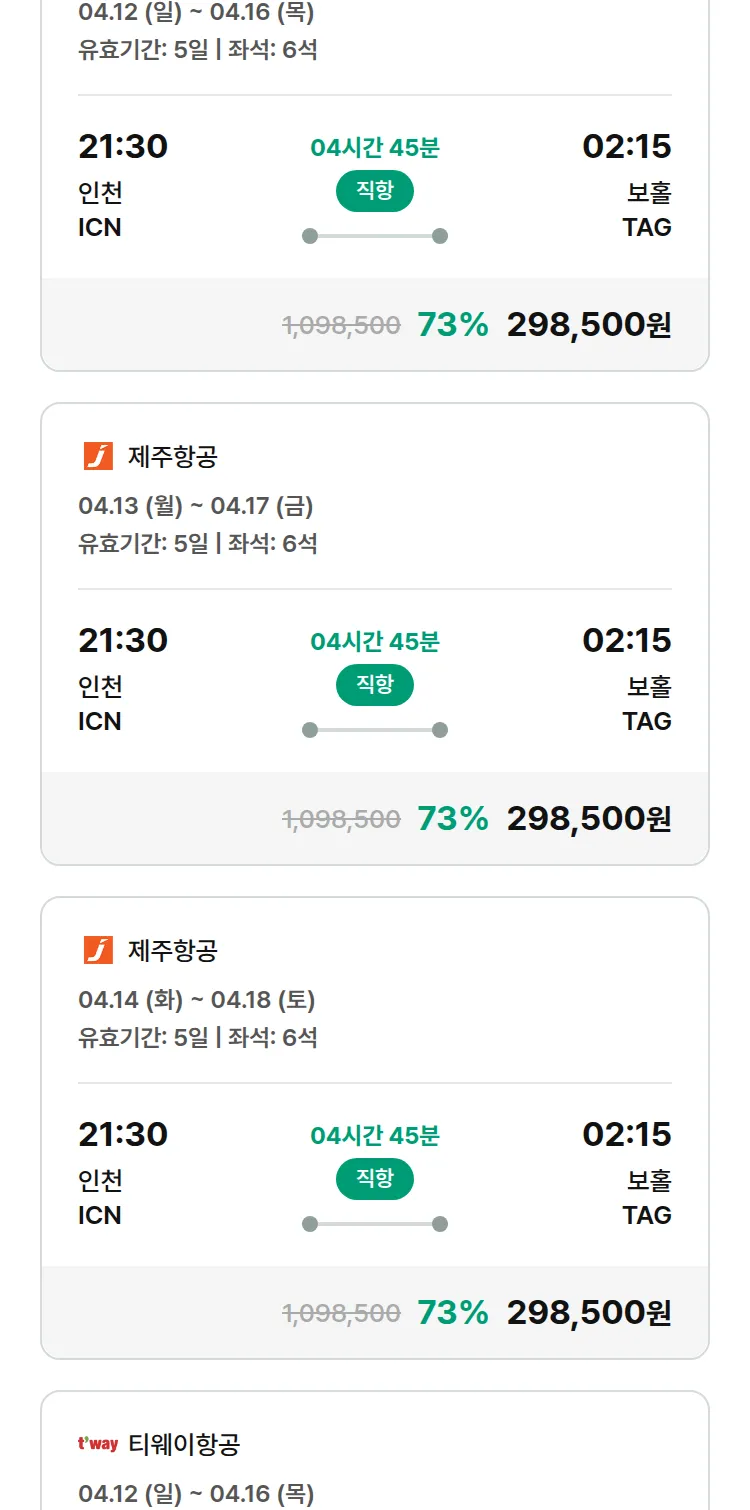750x1510 pixels.
Task: Select the 298,500원 price in 04.14 flight card
Action: tap(589, 1313)
